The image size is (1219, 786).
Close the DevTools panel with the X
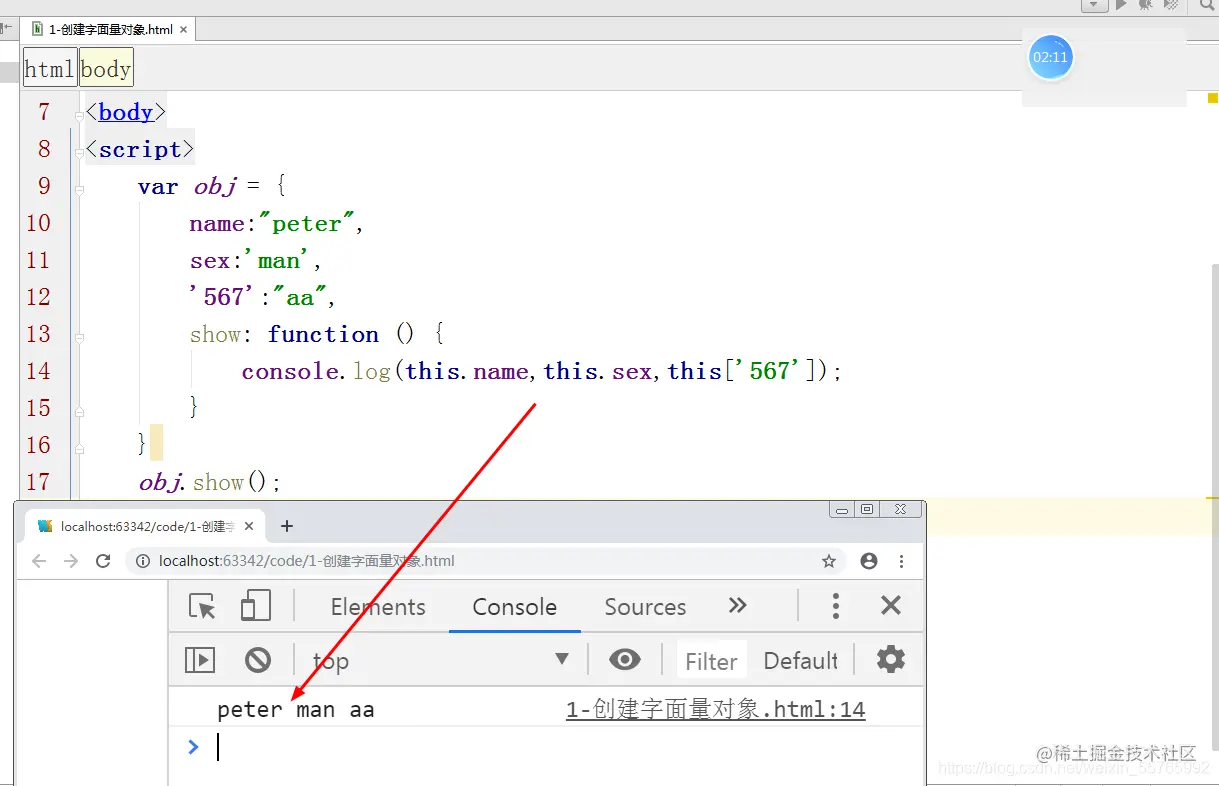point(891,605)
